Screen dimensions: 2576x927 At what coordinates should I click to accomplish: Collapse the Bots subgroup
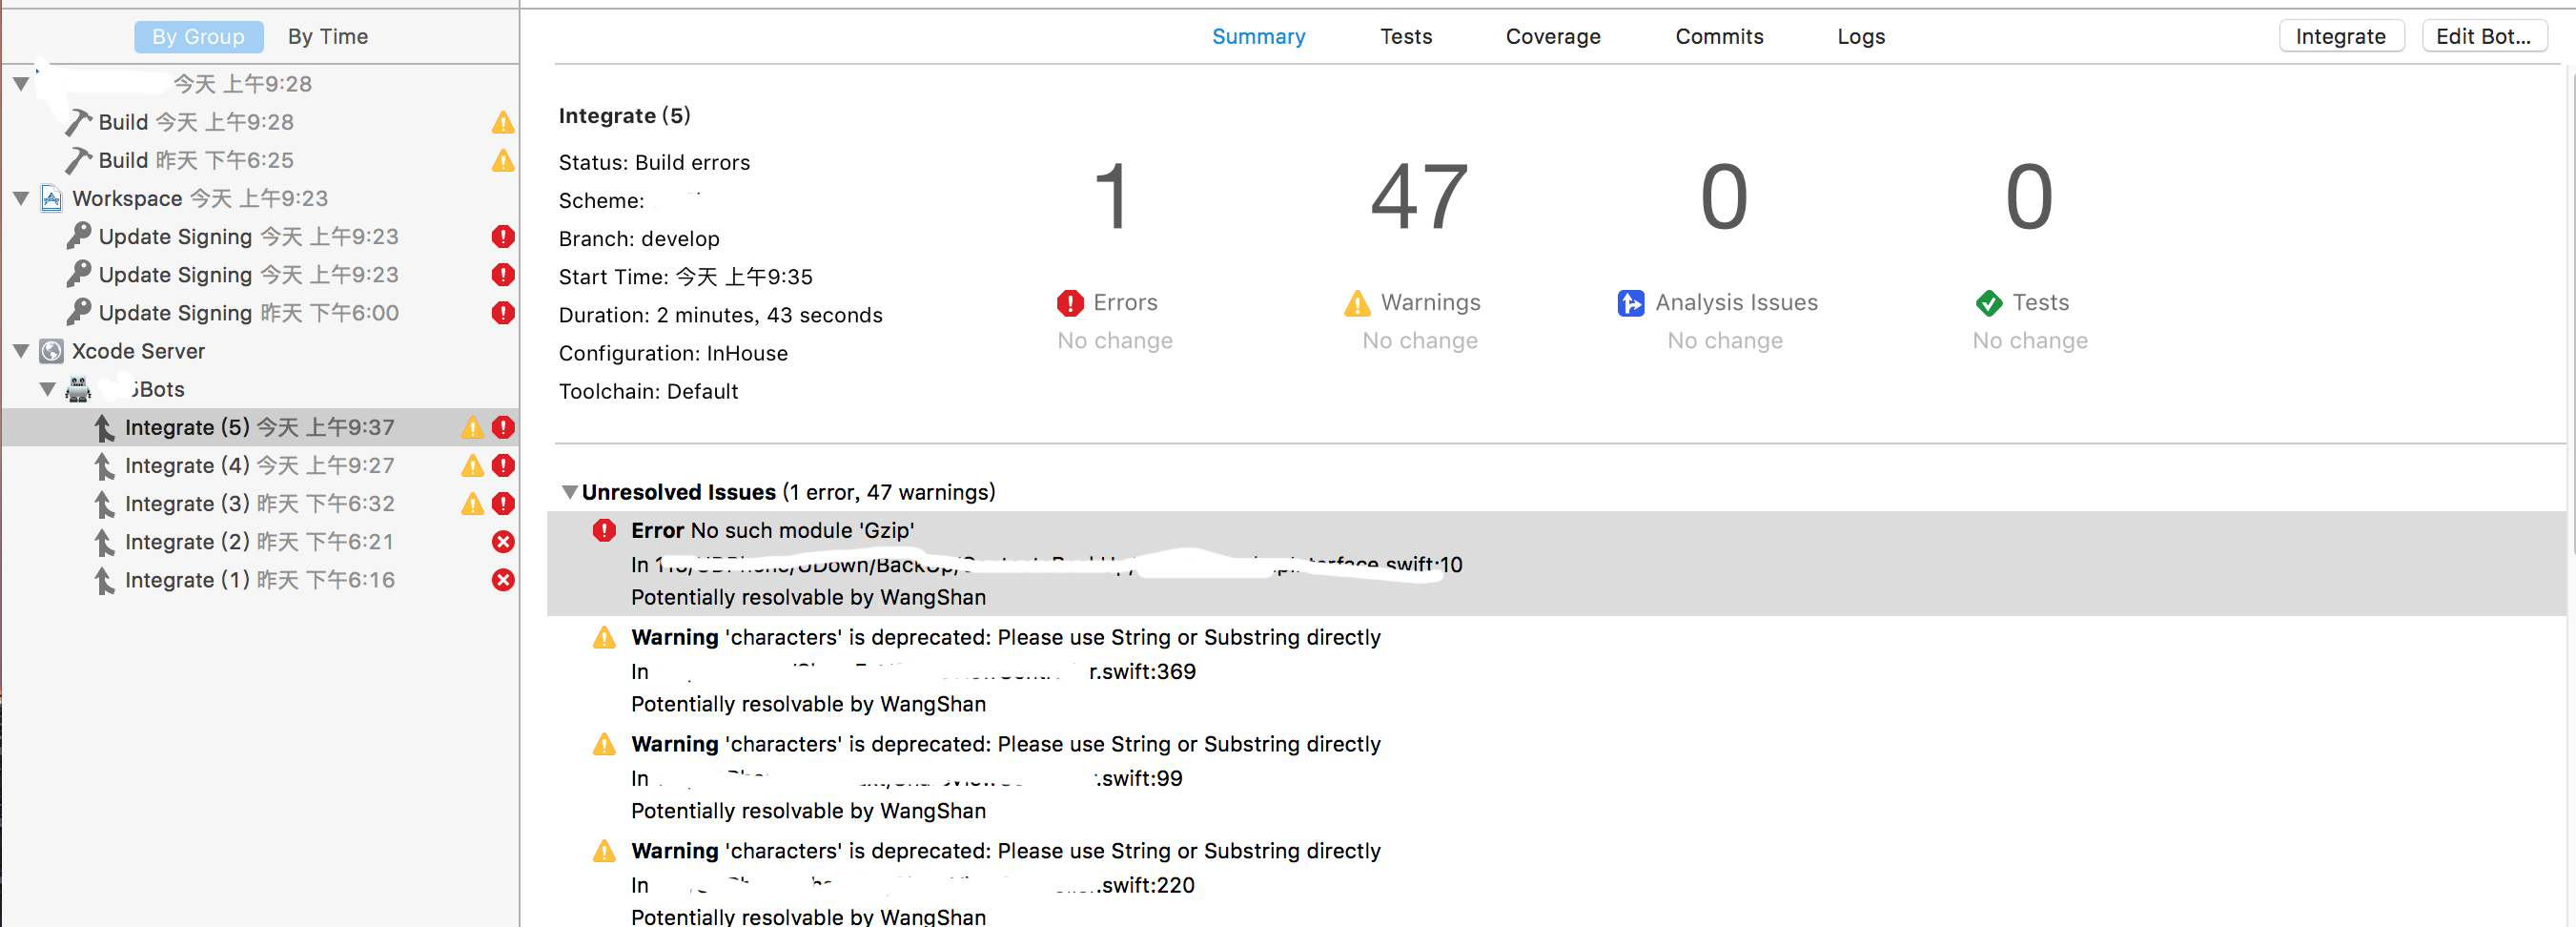[47, 389]
